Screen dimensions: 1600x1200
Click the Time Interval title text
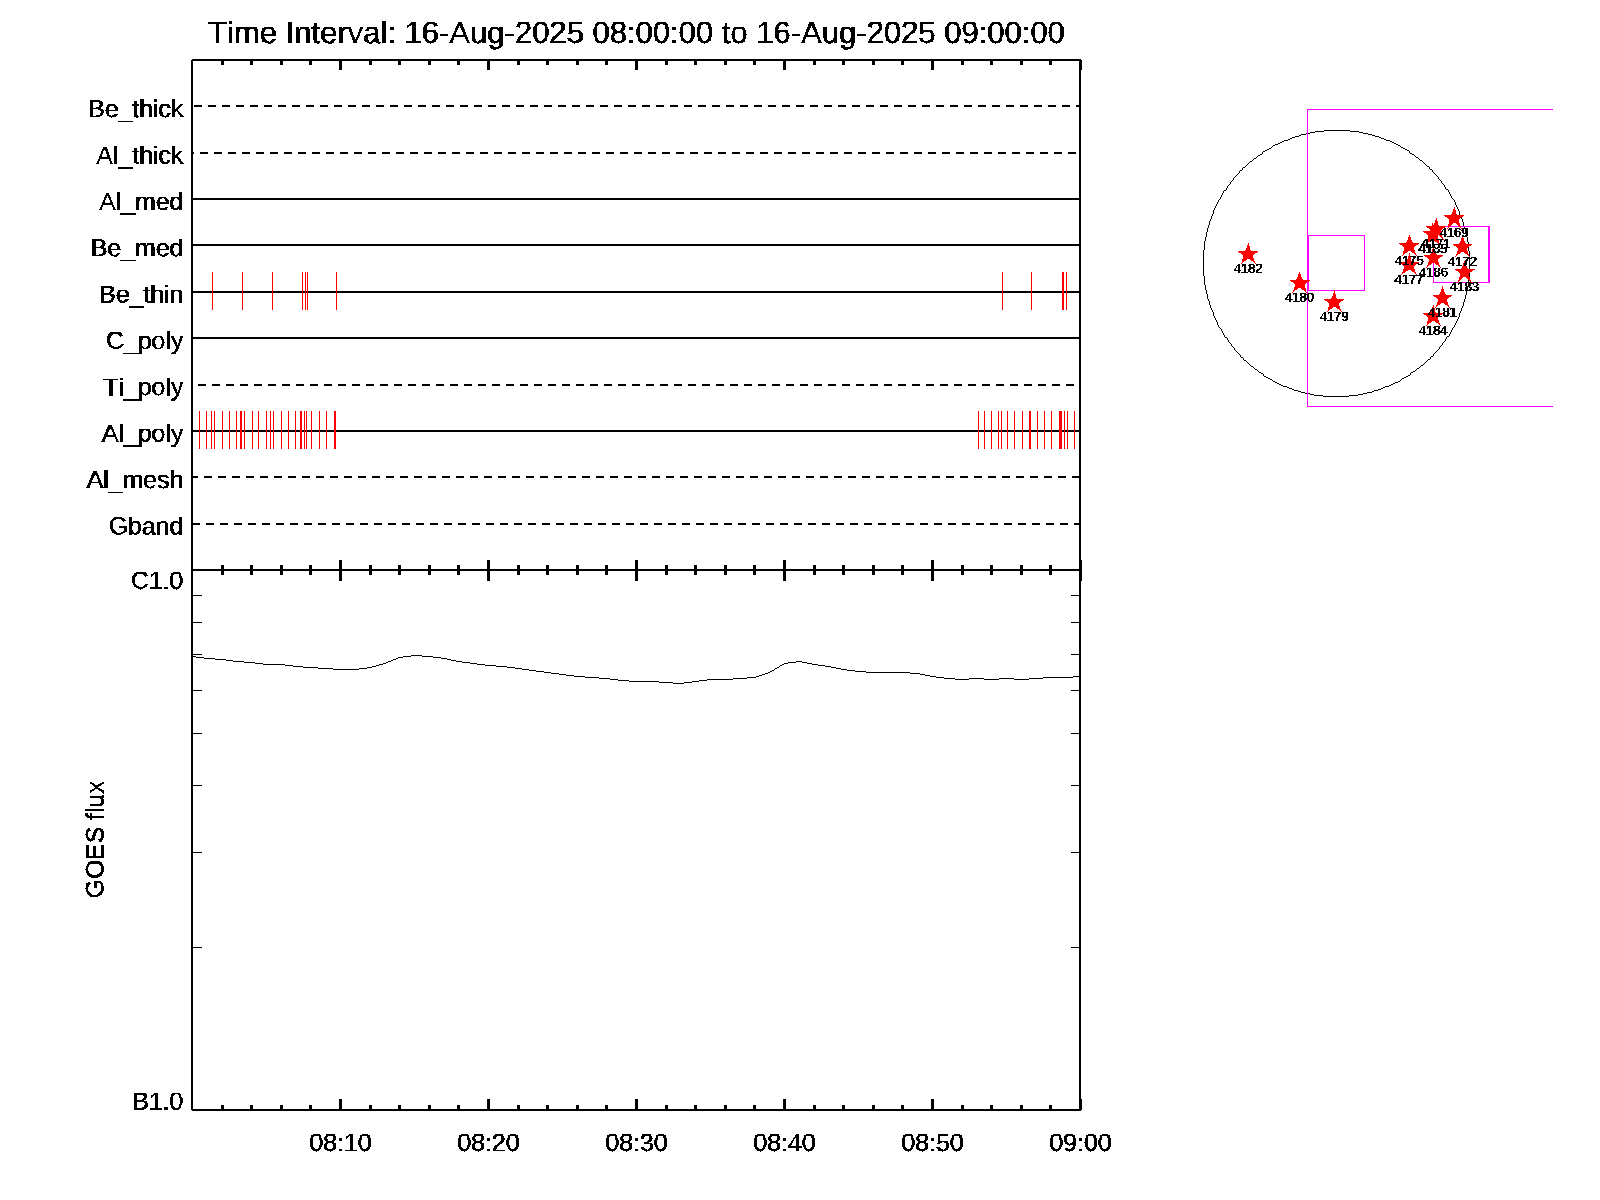[x=636, y=33]
